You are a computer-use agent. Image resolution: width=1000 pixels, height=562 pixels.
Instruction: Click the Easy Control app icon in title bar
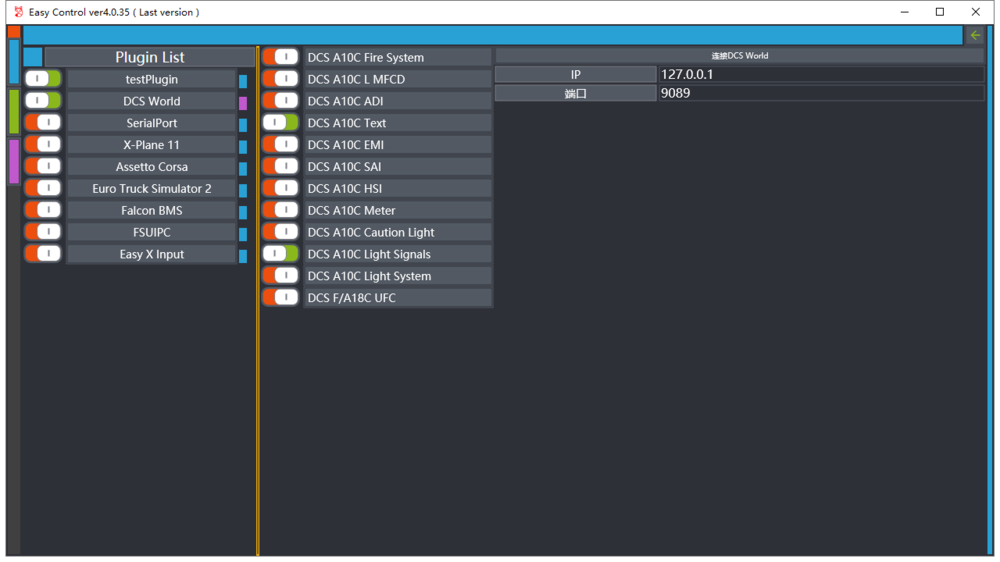click(18, 11)
